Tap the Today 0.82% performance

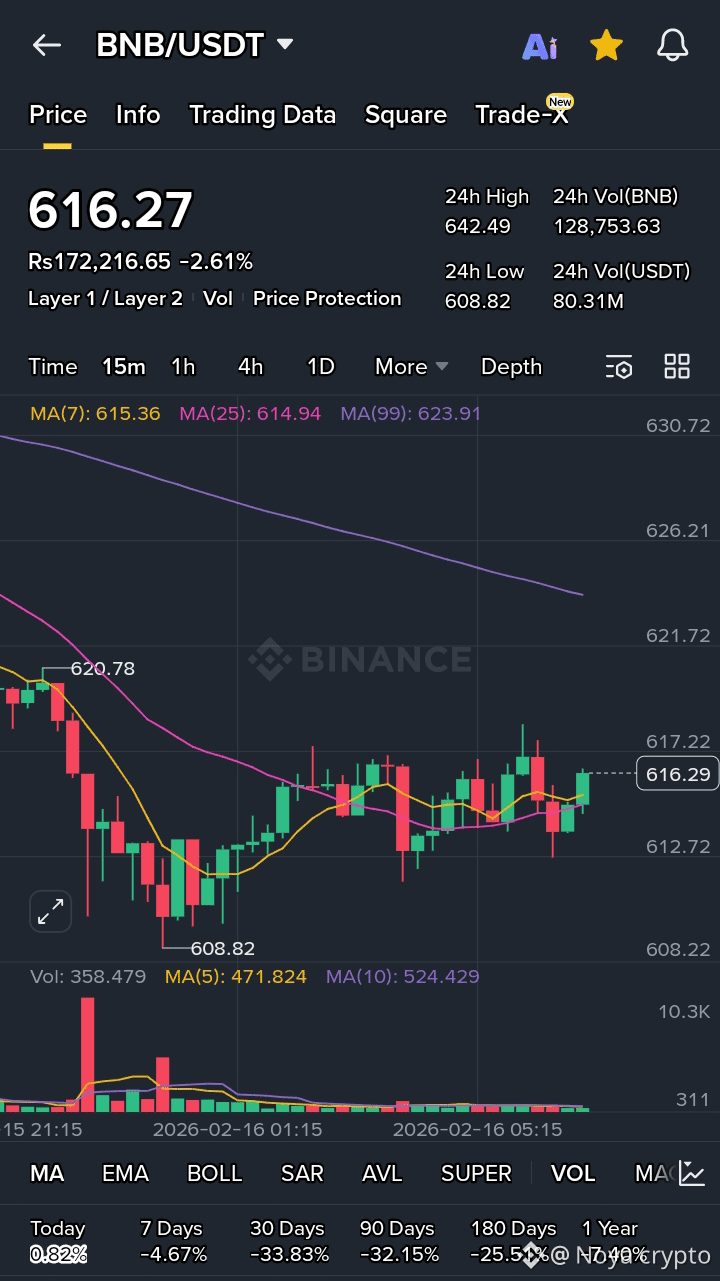coord(58,1241)
